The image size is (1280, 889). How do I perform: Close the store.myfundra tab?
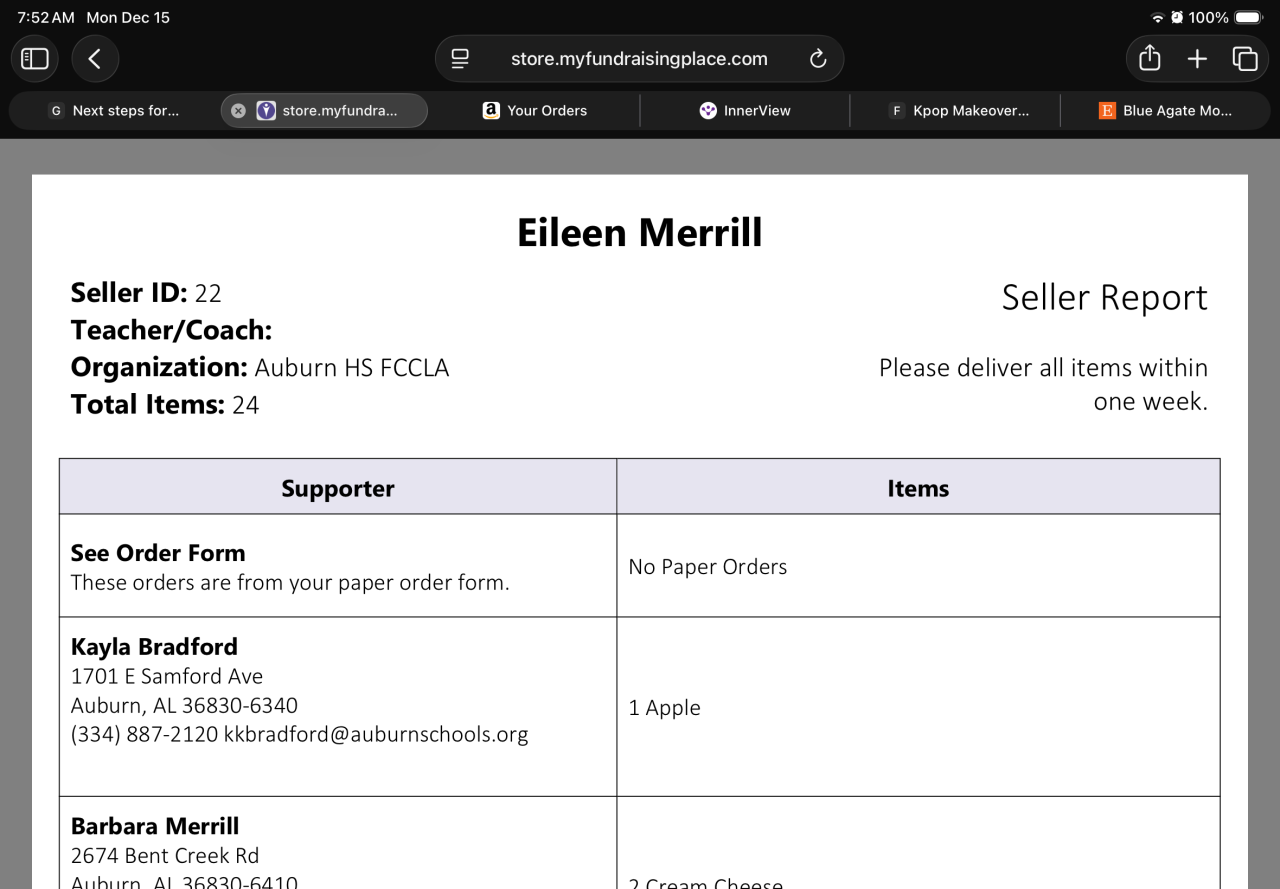tap(238, 111)
